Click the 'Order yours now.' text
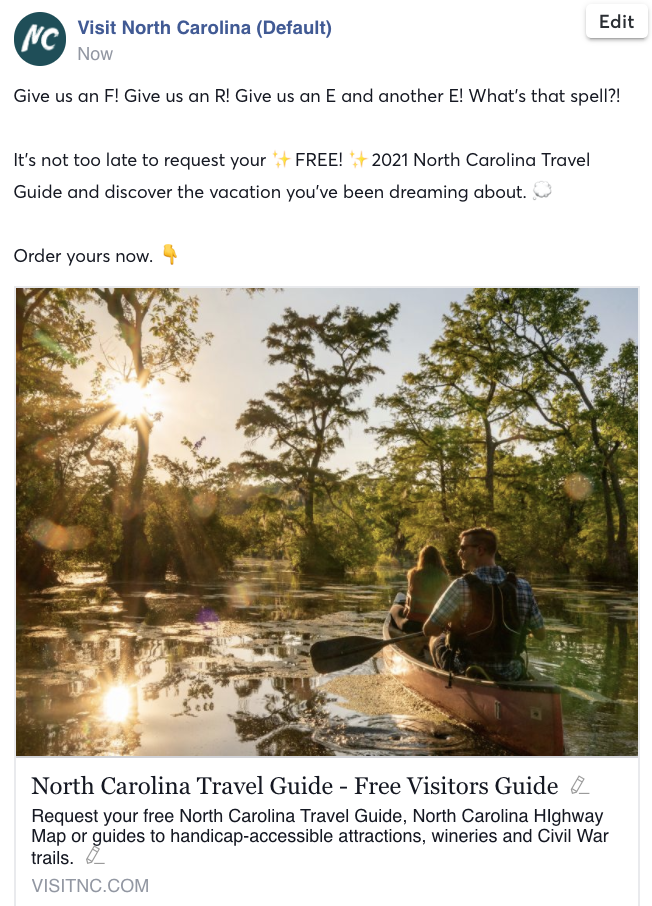 (x=83, y=256)
